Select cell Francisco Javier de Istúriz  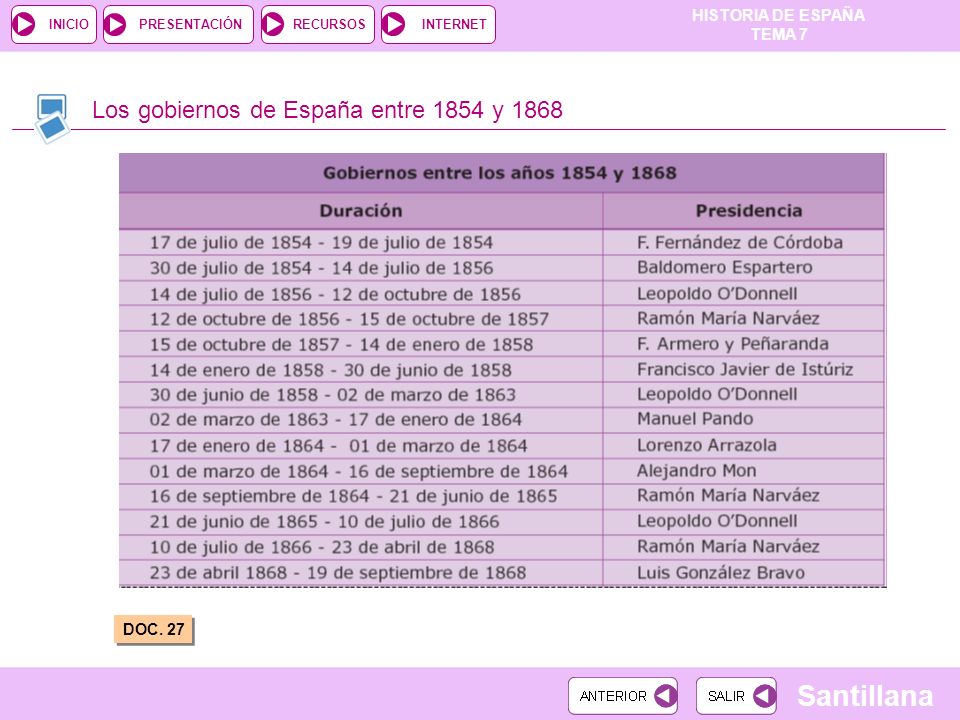(x=744, y=369)
